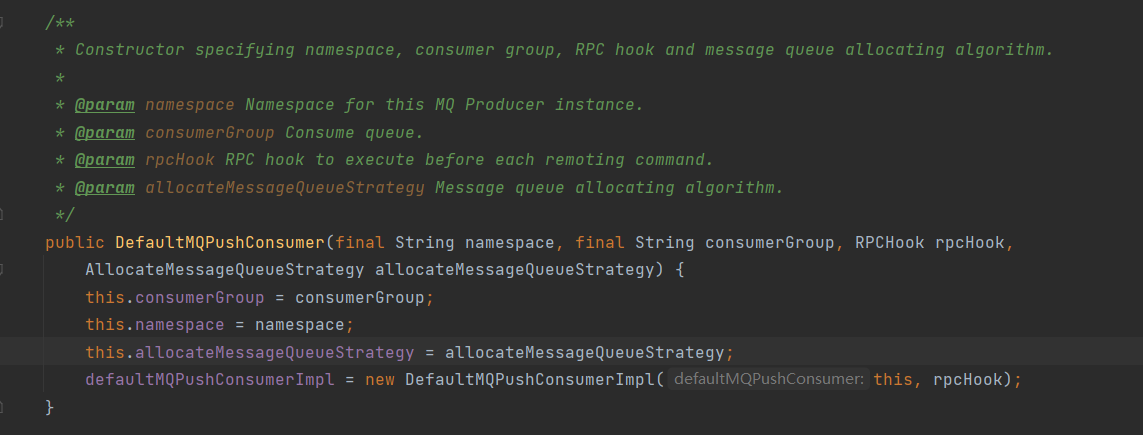1143x435 pixels.
Task: Click the 'Constructor specifying namespace' comment line
Action: (560, 49)
